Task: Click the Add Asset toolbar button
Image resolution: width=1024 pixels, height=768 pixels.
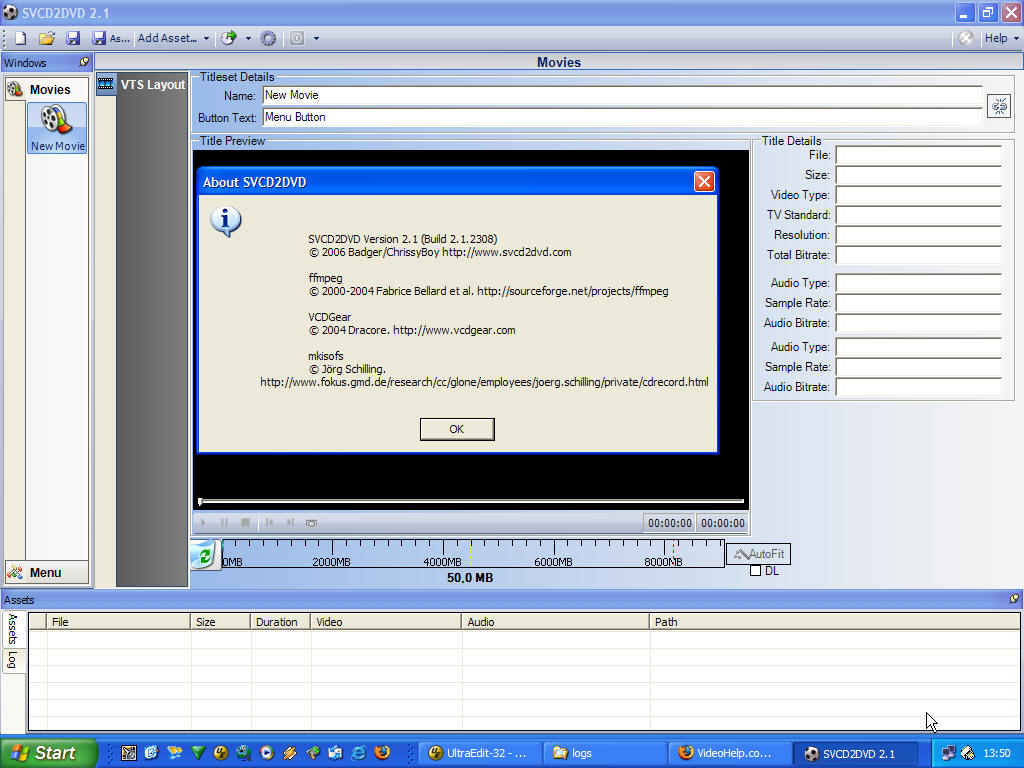Action: click(167, 39)
